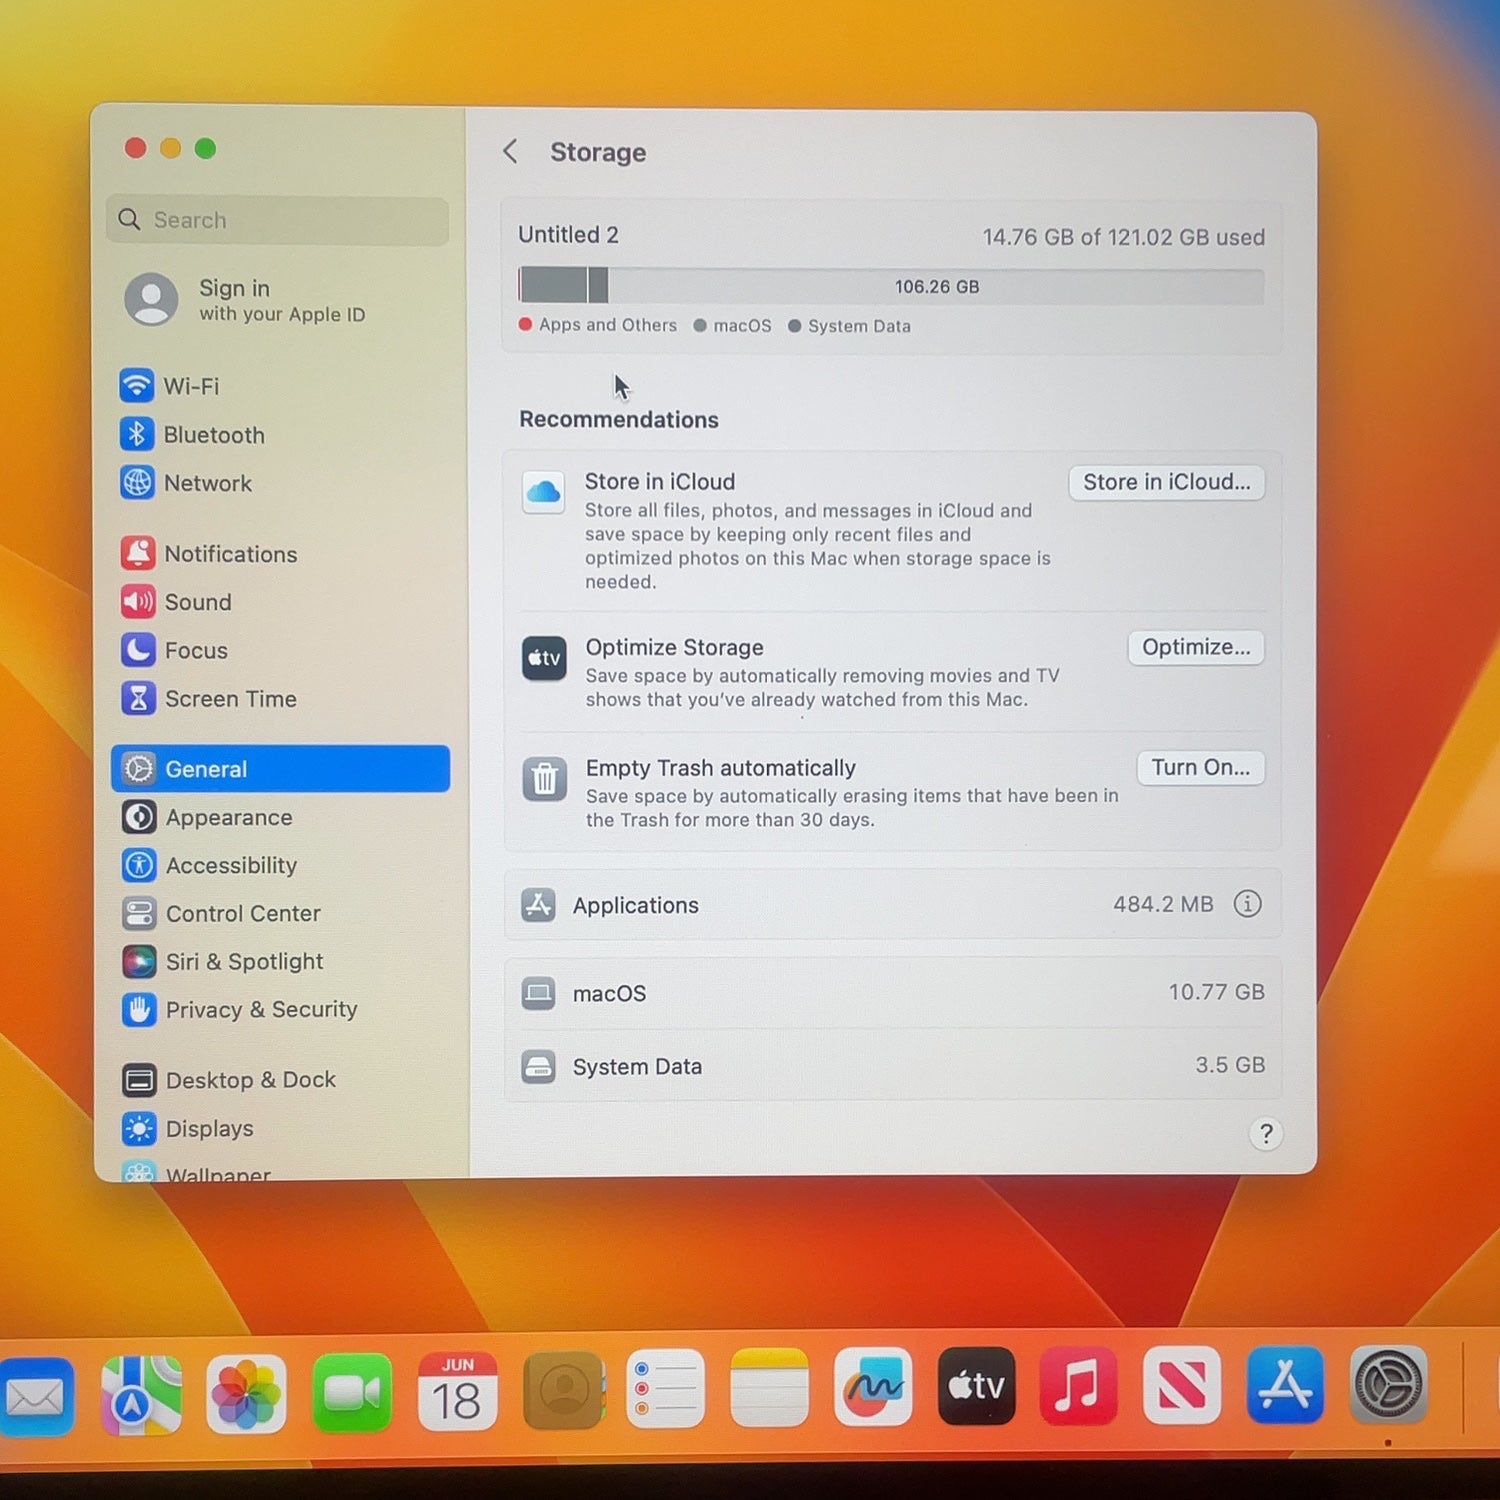Open Reminders in the Dock
Image resolution: width=1500 pixels, height=1500 pixels.
point(666,1389)
